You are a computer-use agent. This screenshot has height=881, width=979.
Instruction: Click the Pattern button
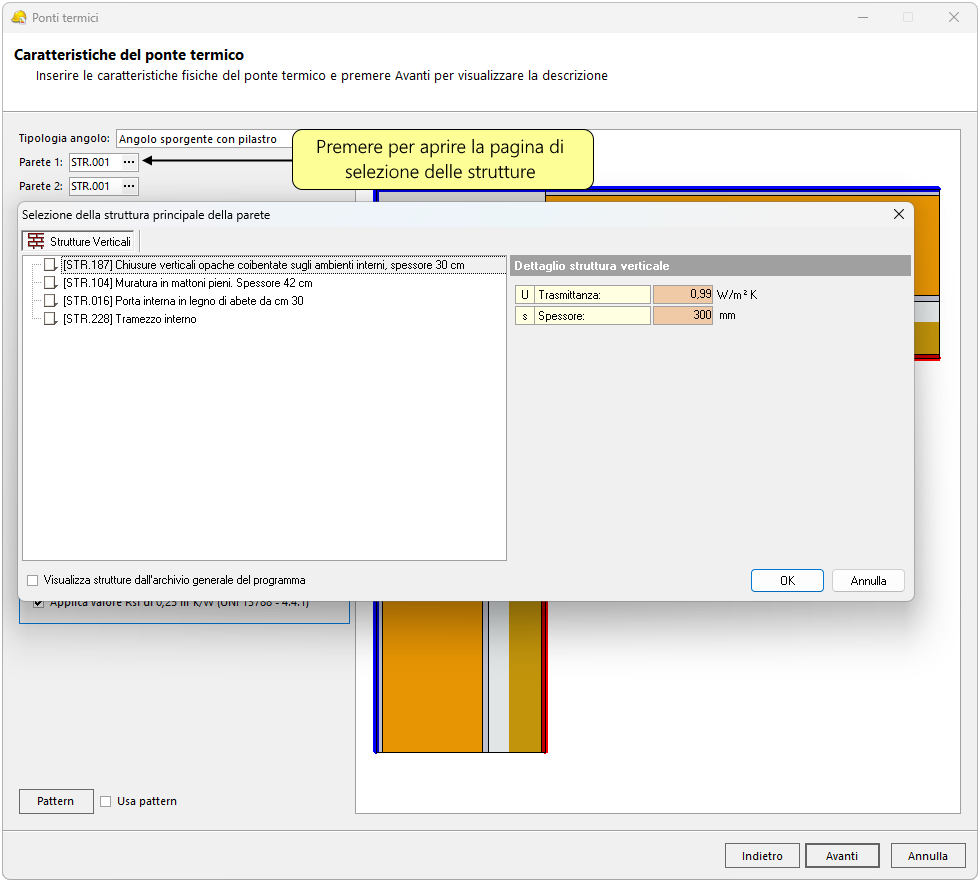coord(55,801)
